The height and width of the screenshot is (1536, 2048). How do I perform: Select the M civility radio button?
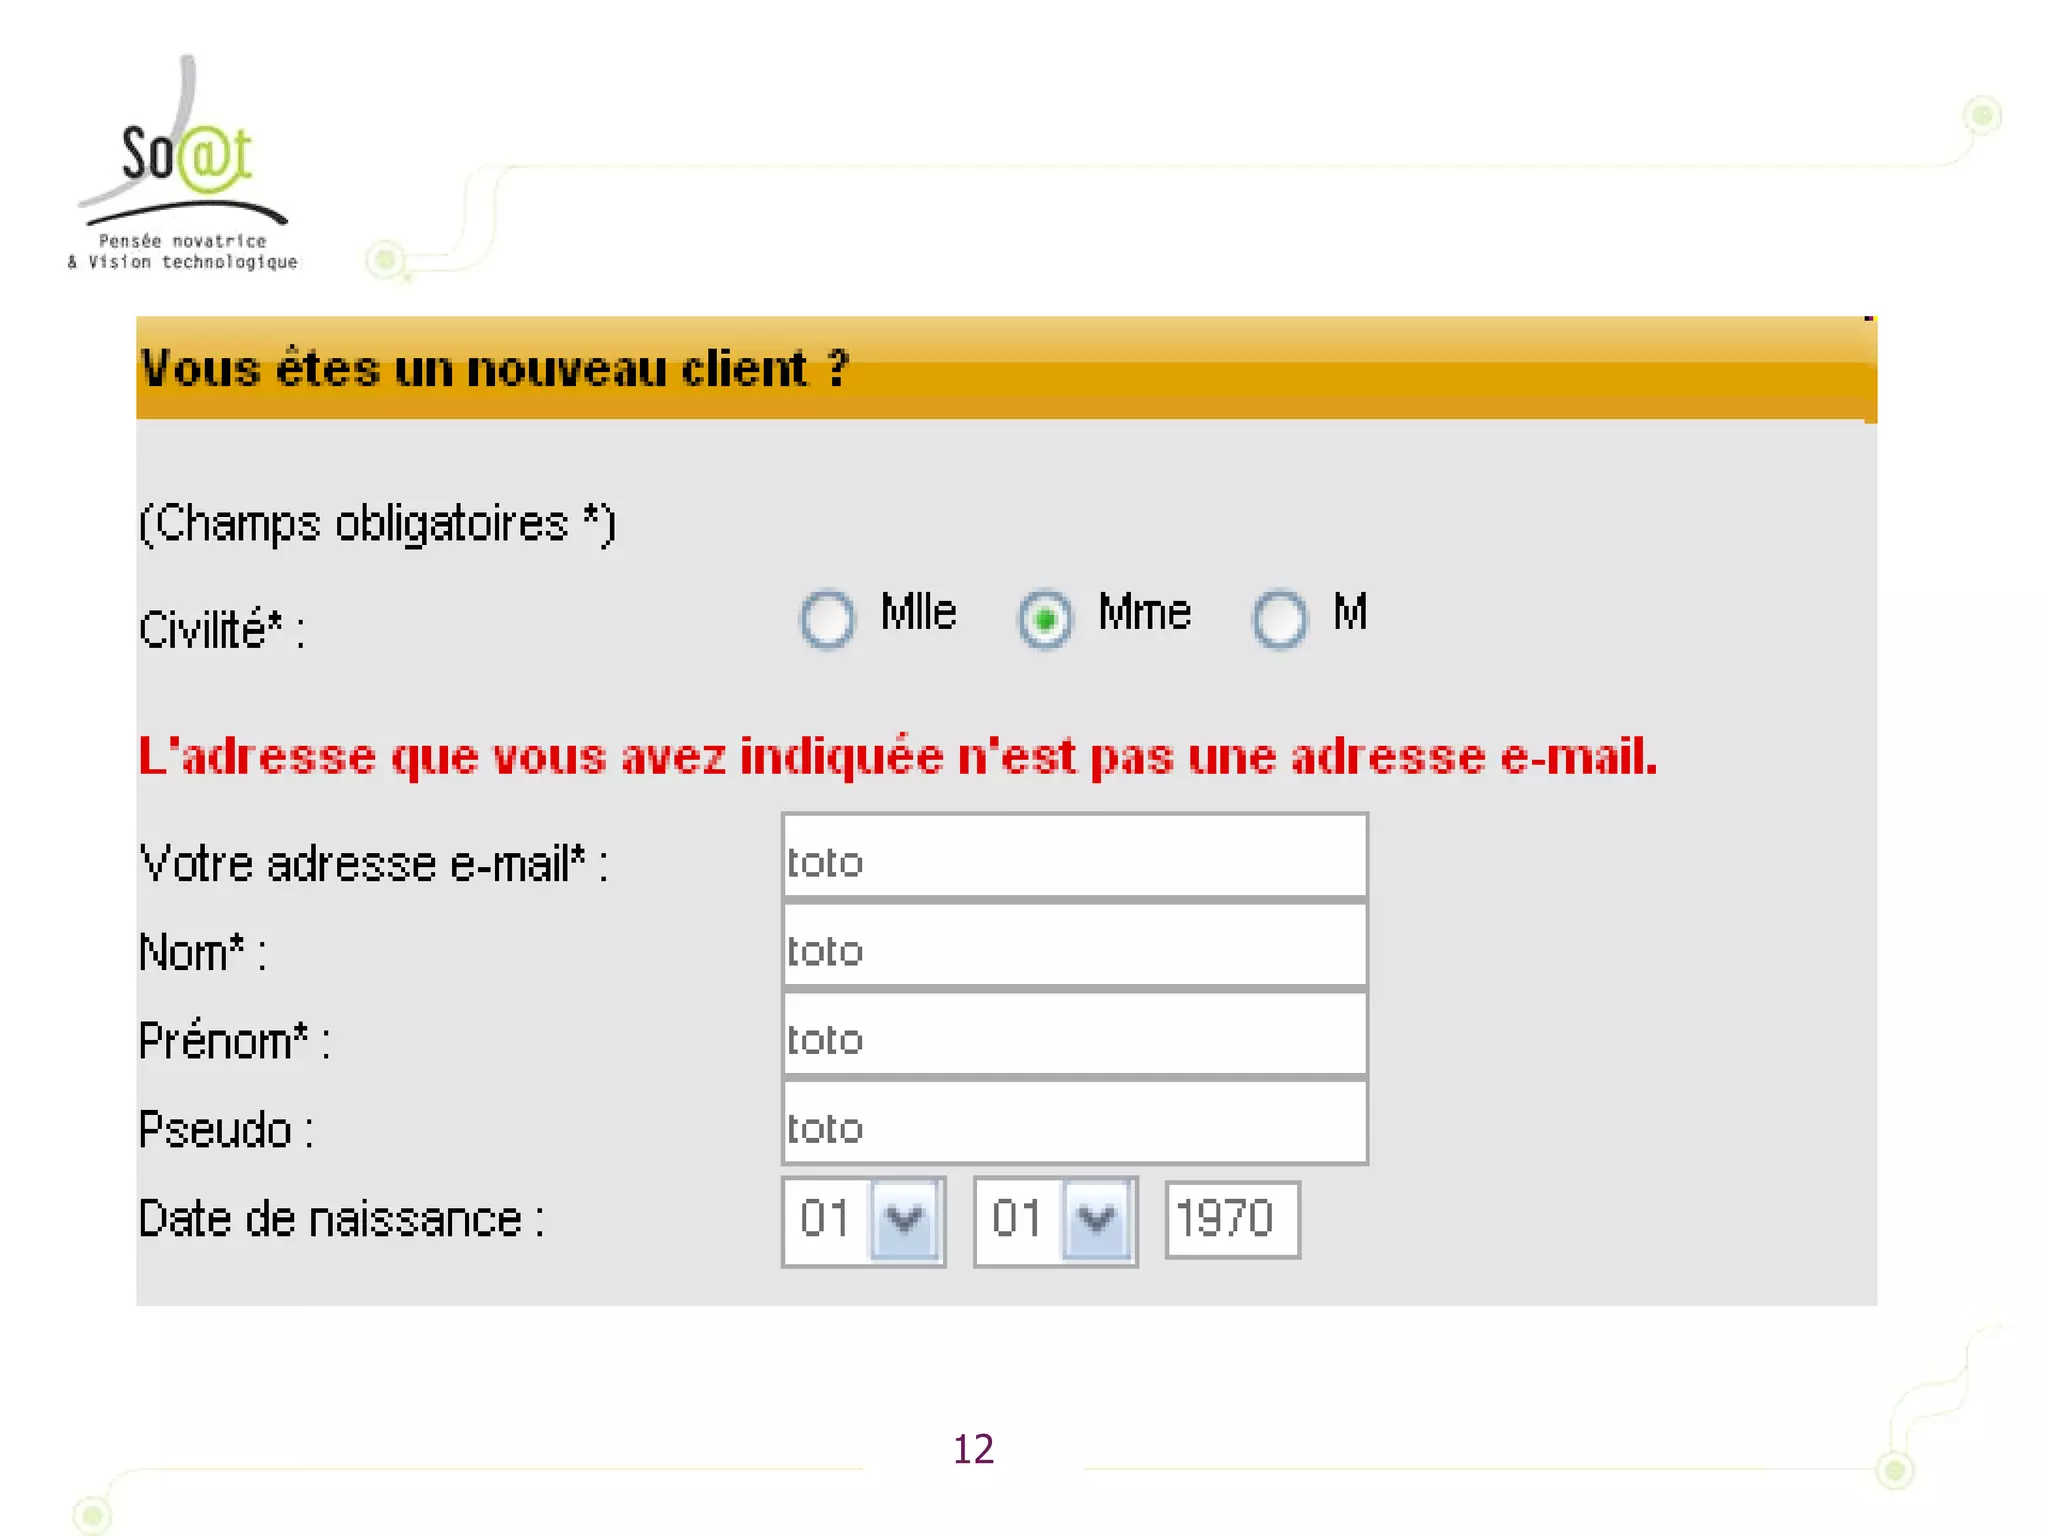point(1279,620)
